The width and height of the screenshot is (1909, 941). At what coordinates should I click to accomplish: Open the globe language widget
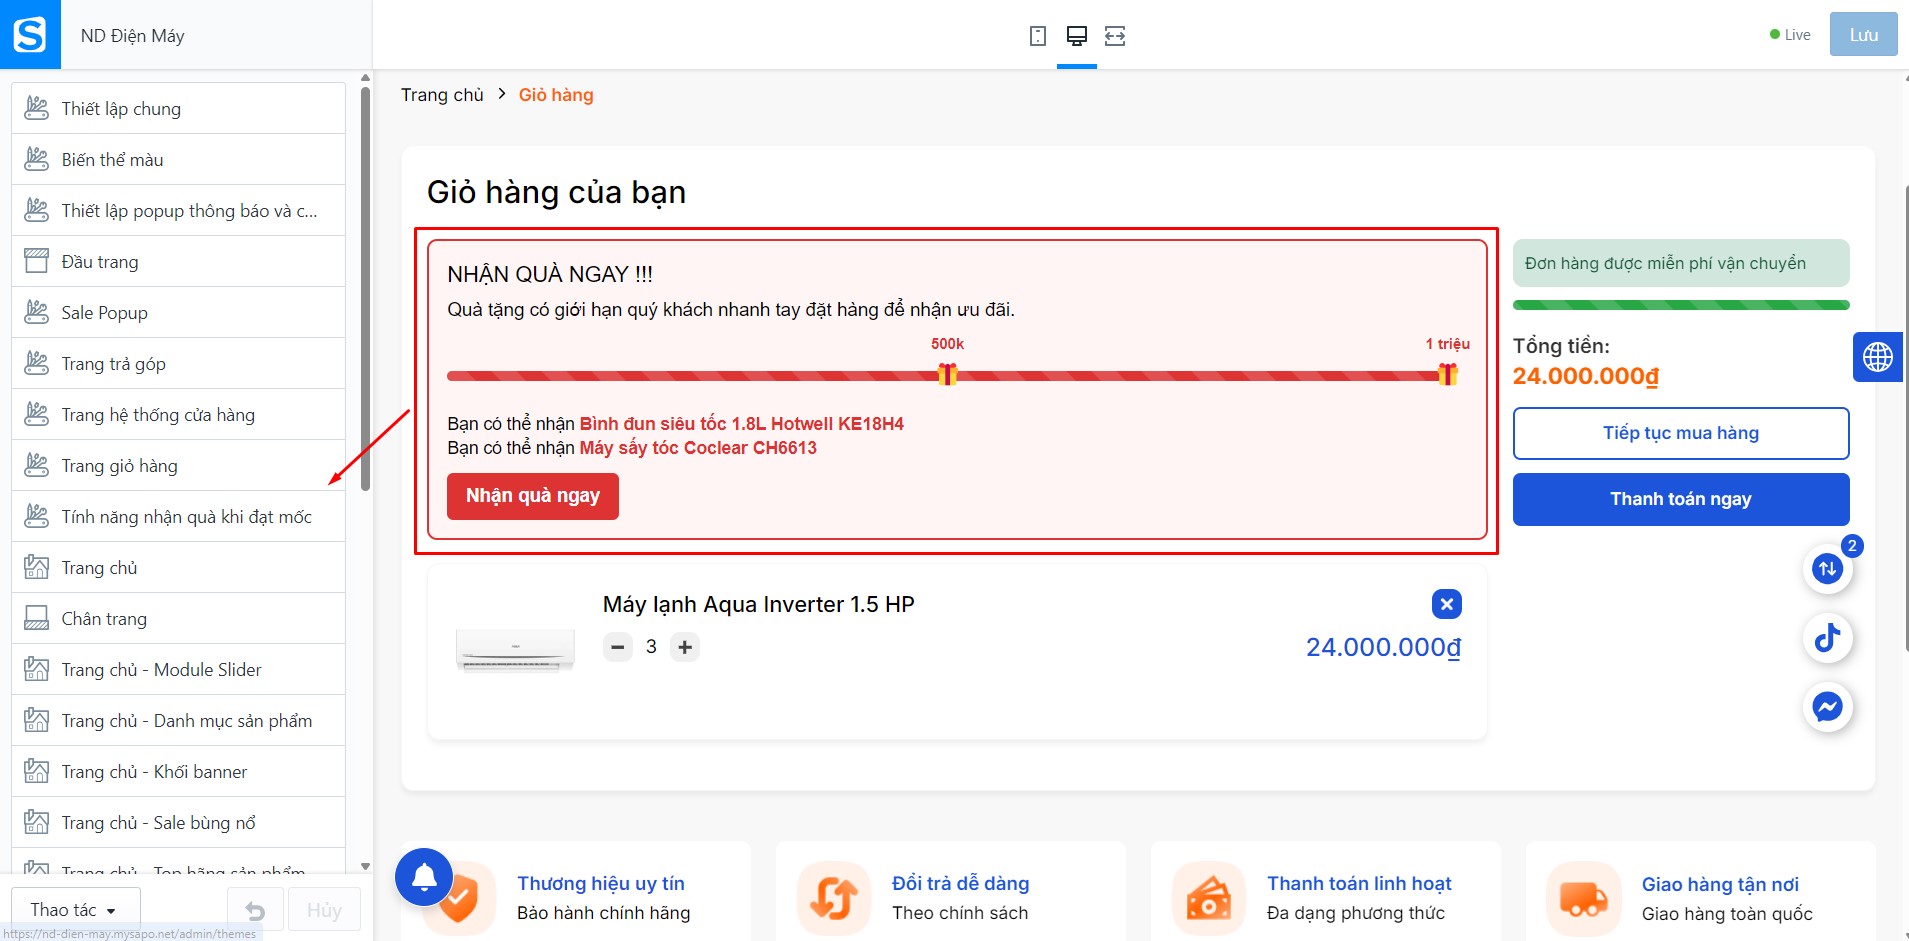[x=1877, y=357]
